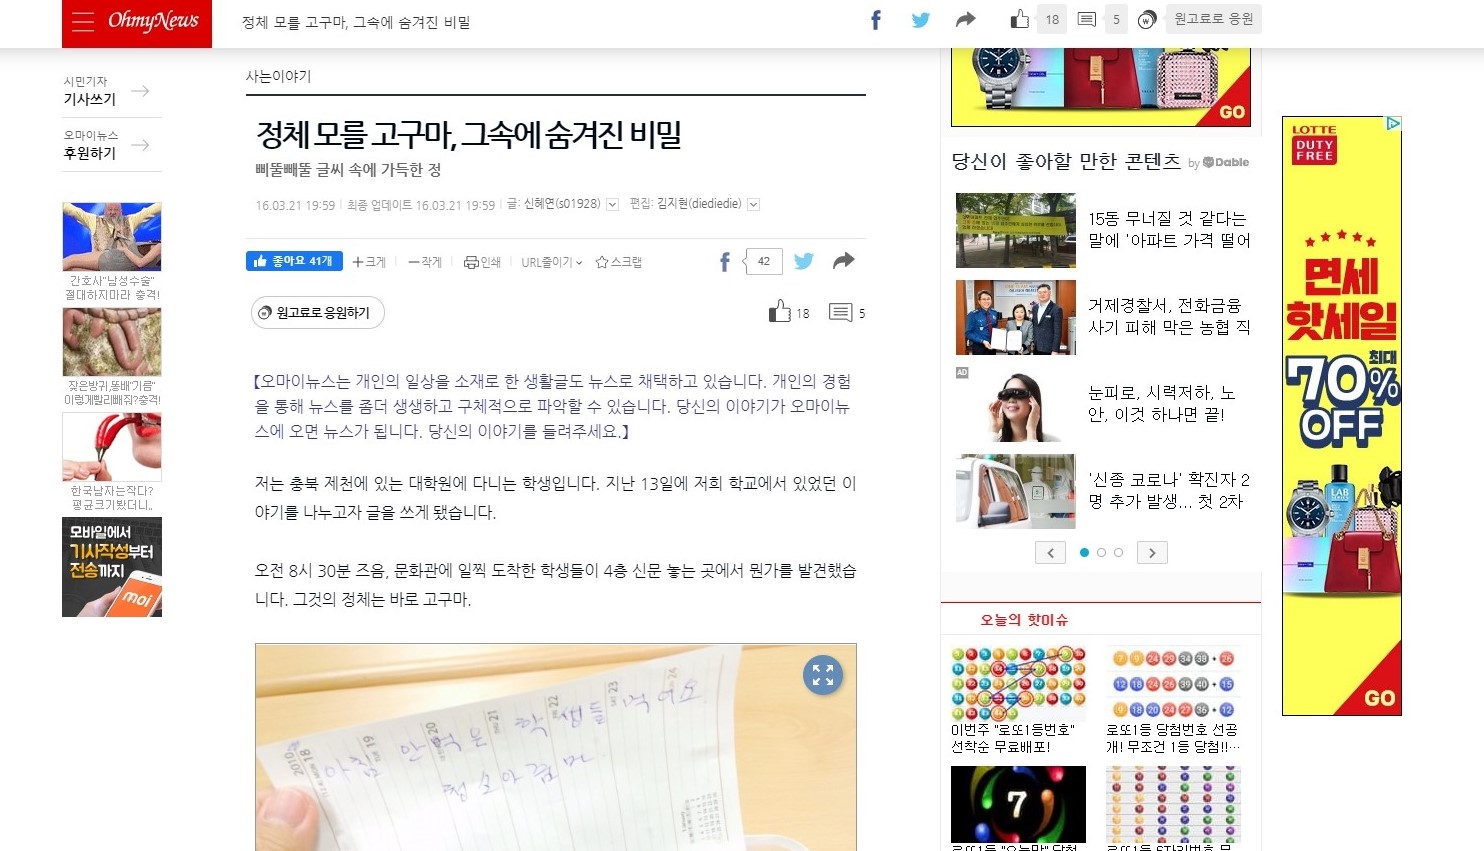Increase text size with +크게
1484x851 pixels.
(x=369, y=262)
